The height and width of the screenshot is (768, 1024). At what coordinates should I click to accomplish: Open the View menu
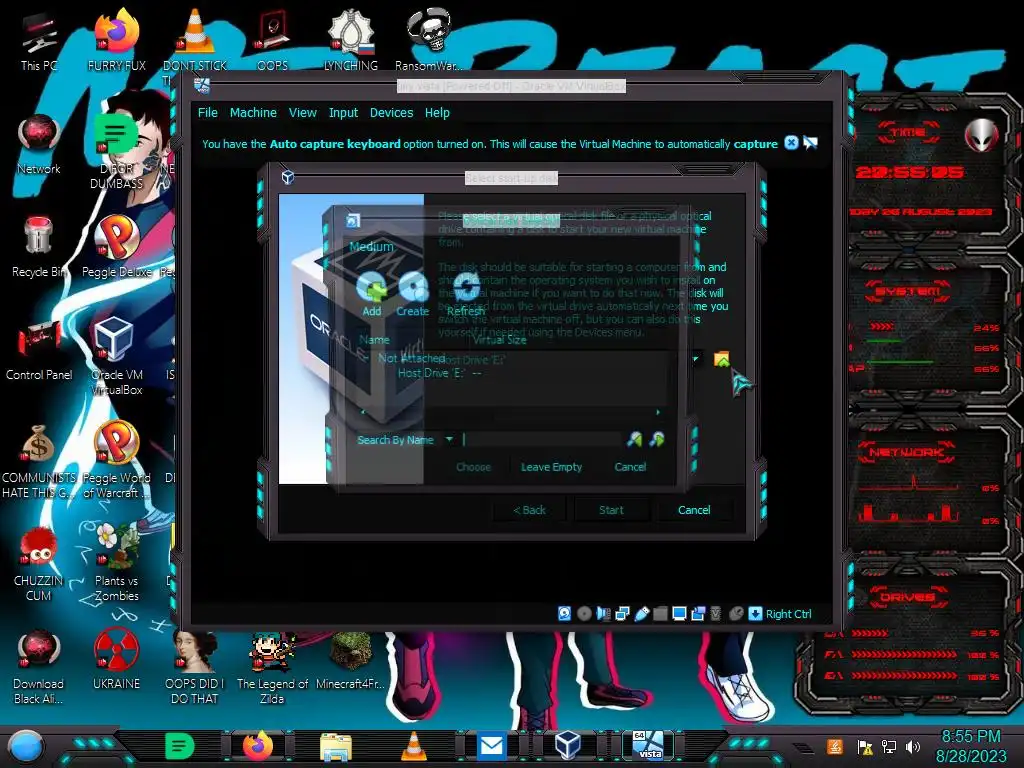[302, 112]
